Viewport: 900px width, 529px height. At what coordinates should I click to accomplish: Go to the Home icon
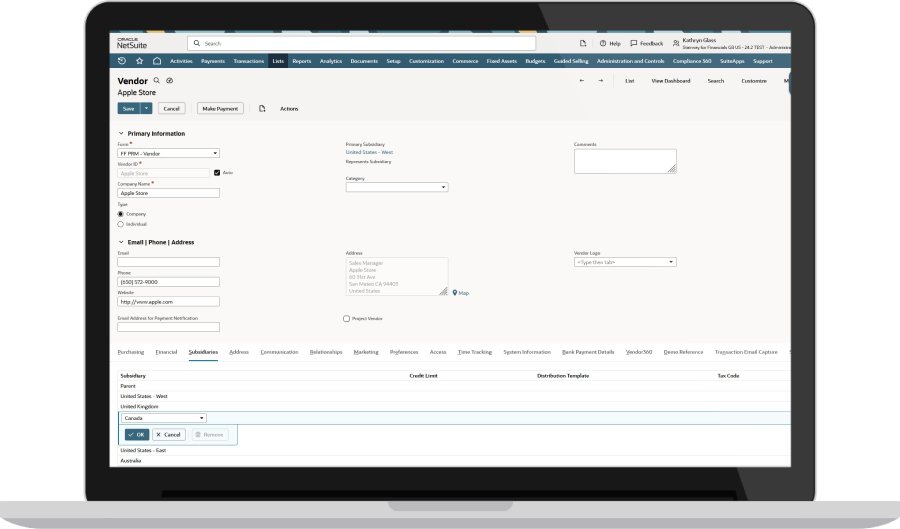pos(157,61)
